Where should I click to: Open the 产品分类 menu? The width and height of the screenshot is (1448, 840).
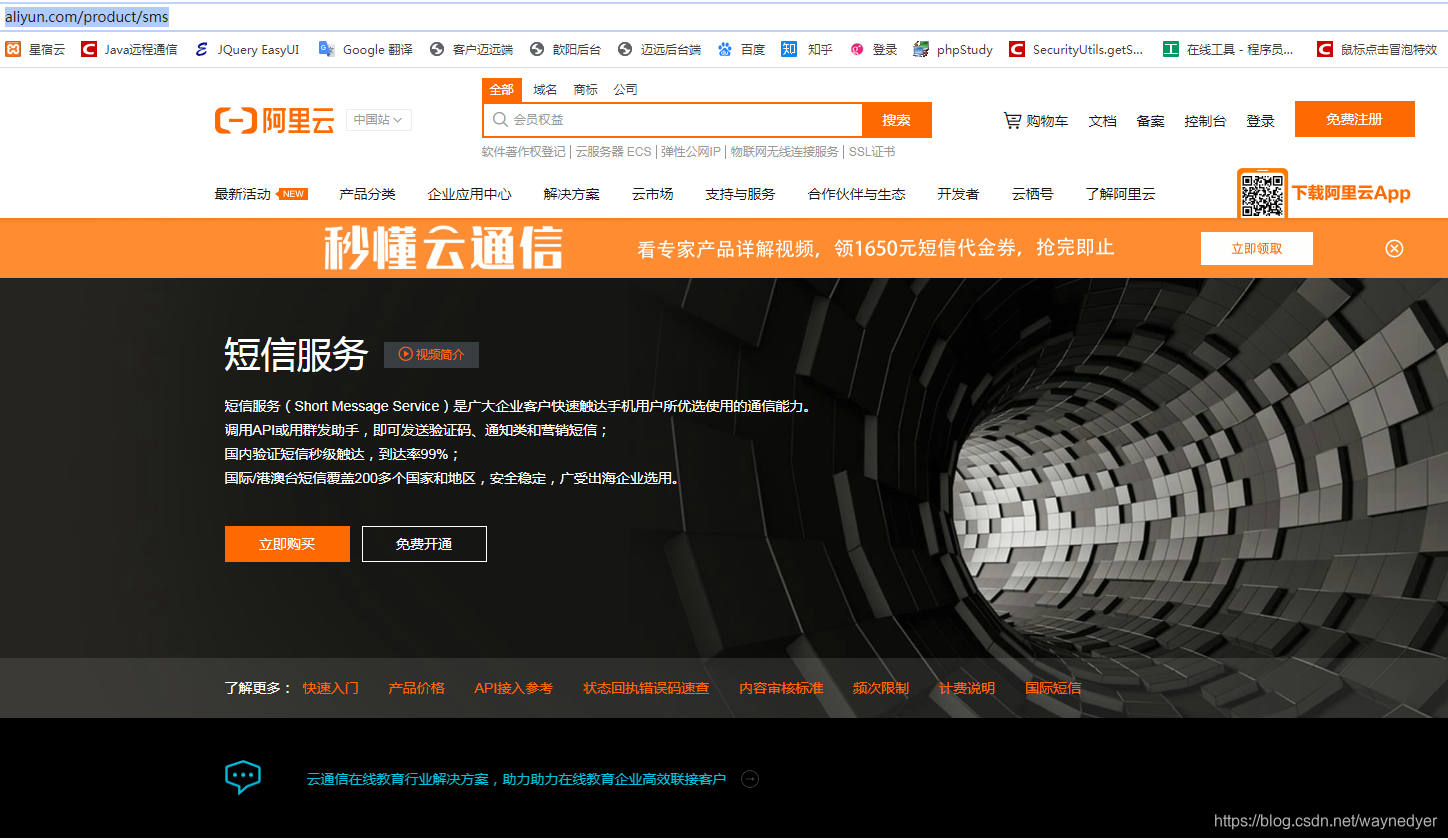(x=367, y=194)
